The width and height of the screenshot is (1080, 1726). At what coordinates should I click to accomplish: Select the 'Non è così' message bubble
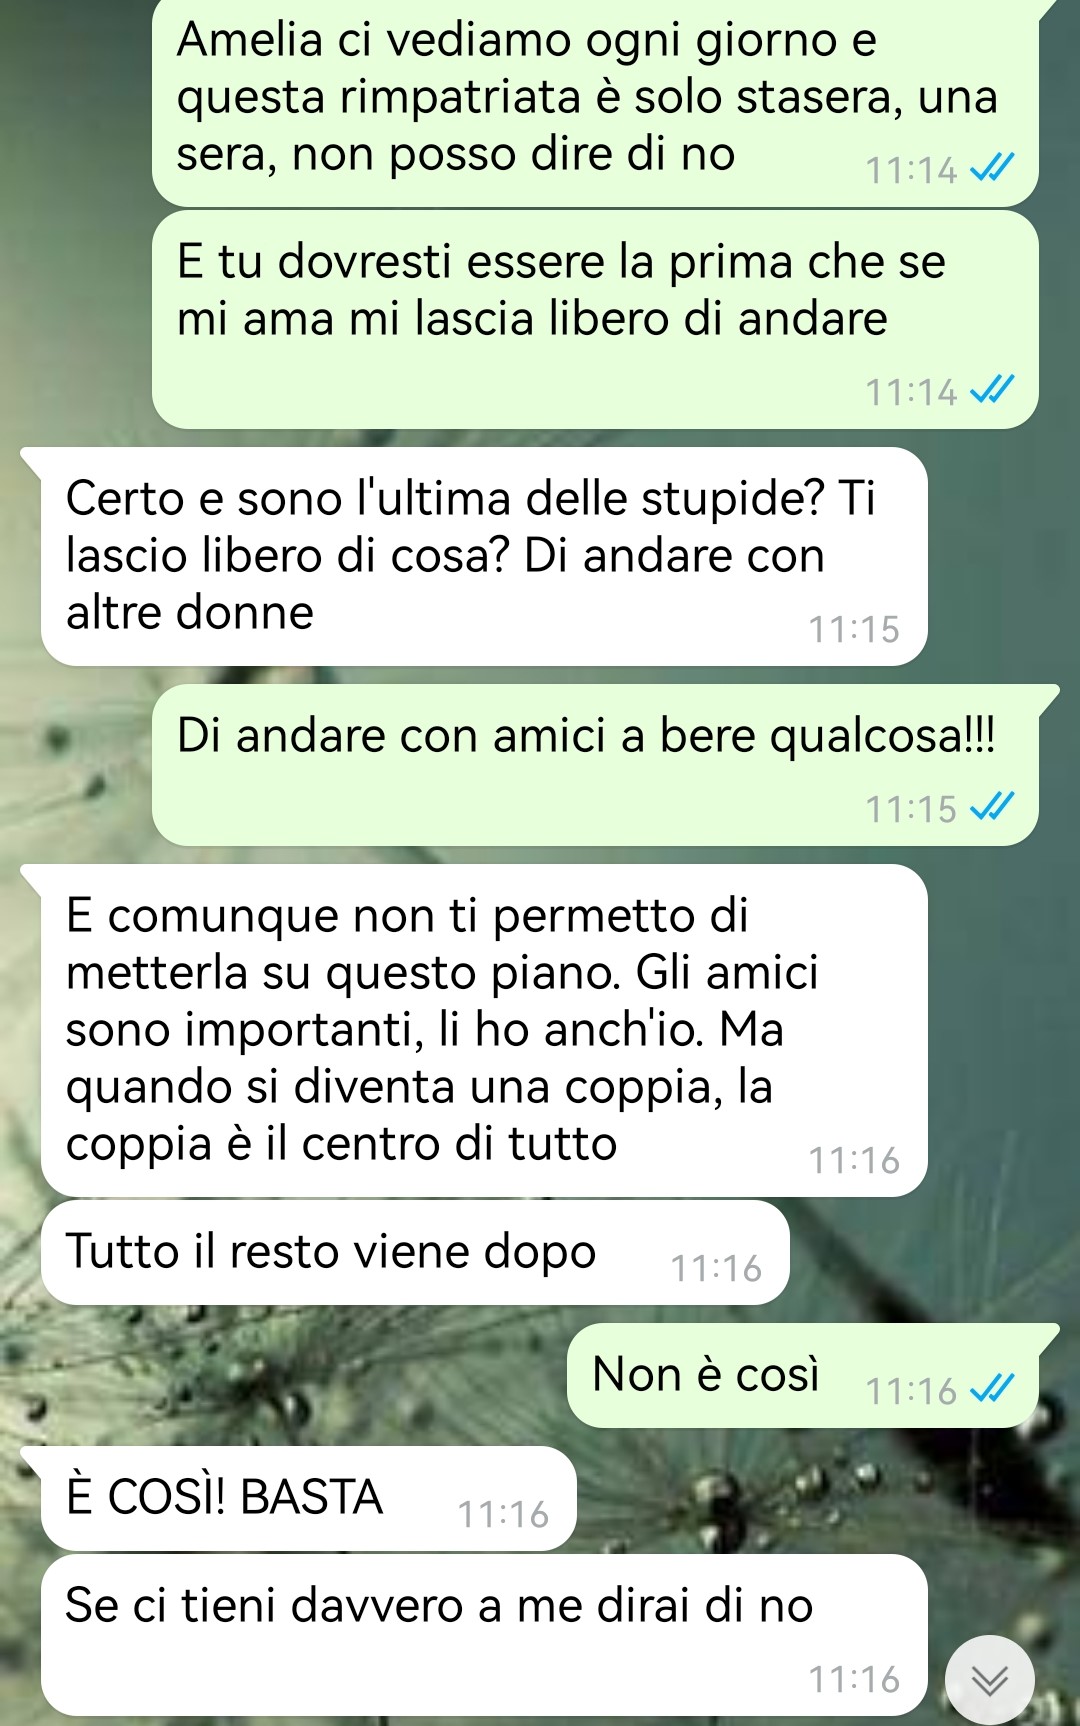803,1376
